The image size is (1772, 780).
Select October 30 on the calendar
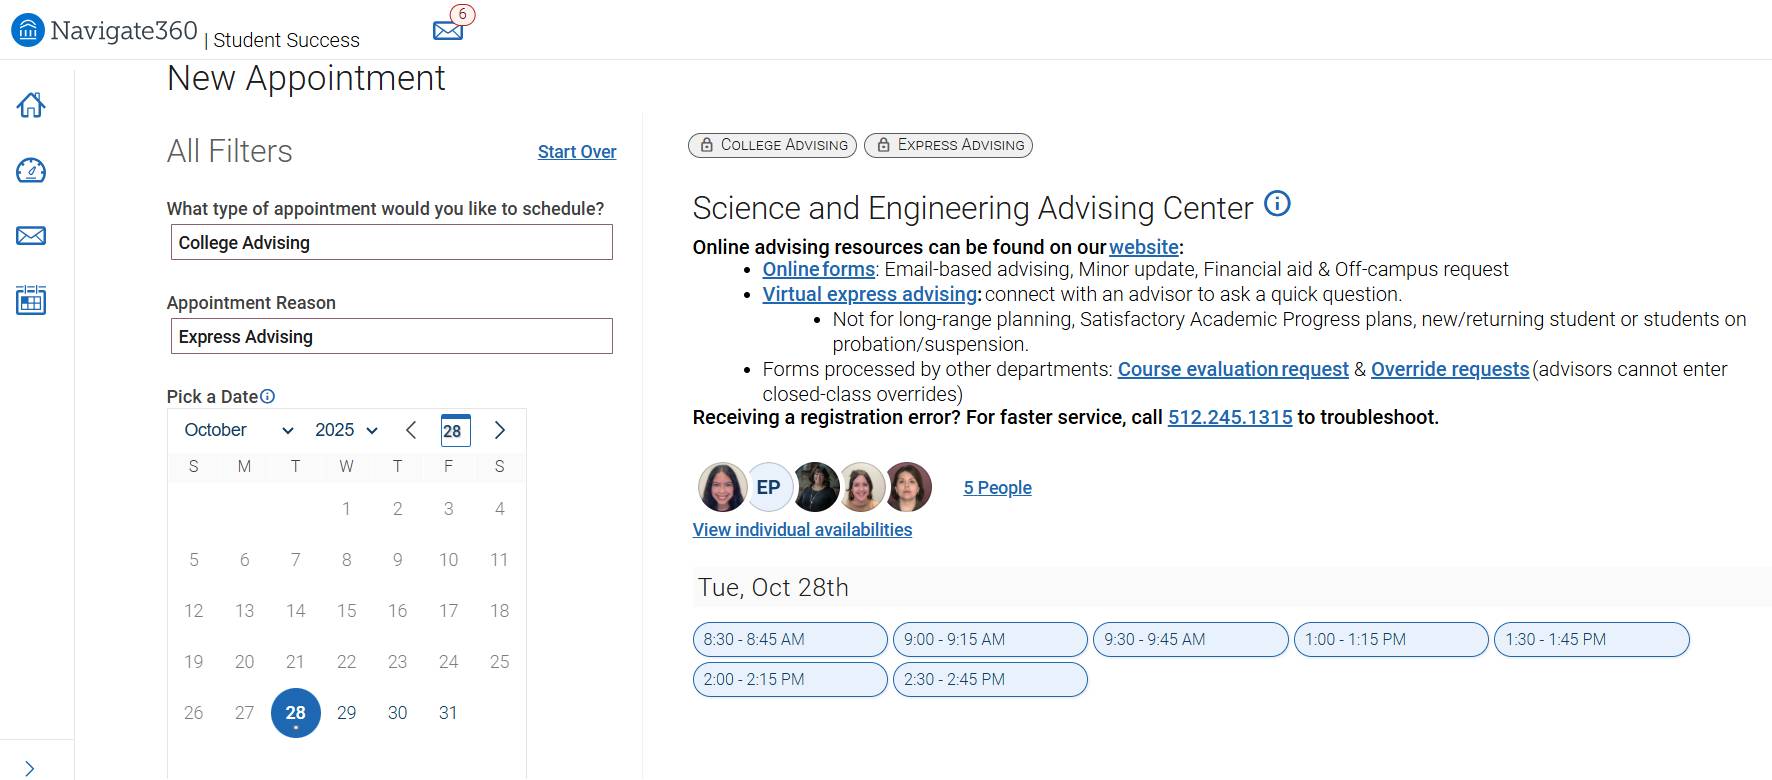coord(397,713)
